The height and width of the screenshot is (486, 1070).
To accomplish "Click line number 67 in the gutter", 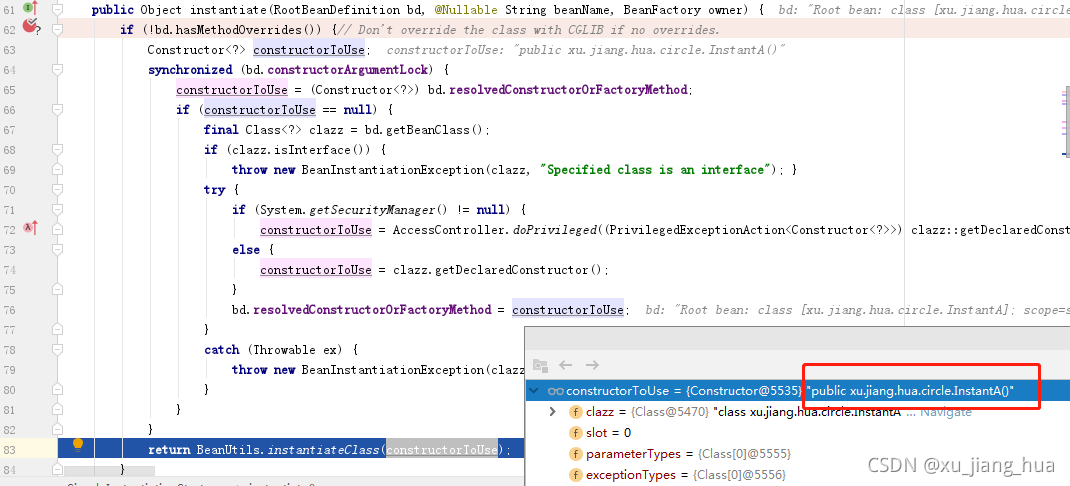I will [10, 130].
